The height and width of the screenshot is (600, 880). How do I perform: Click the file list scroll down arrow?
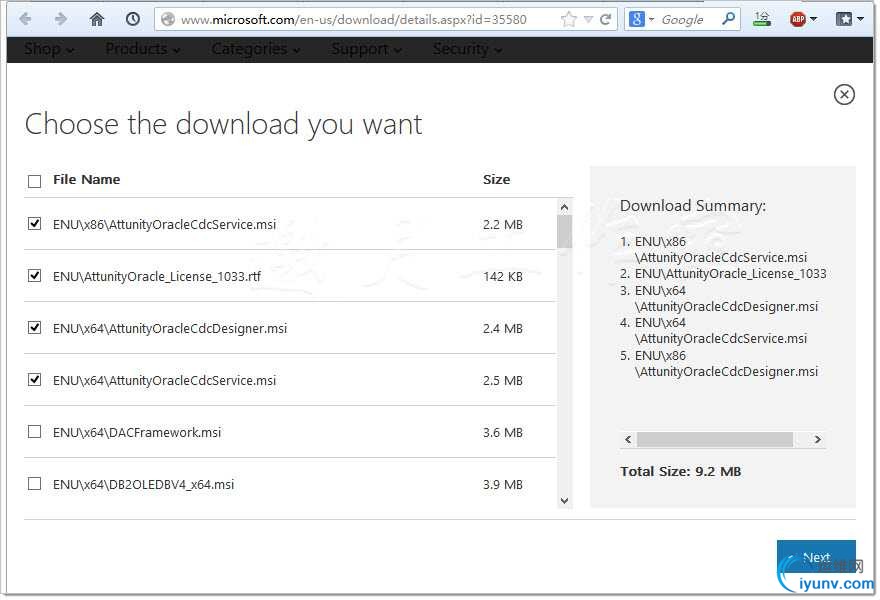coord(564,500)
